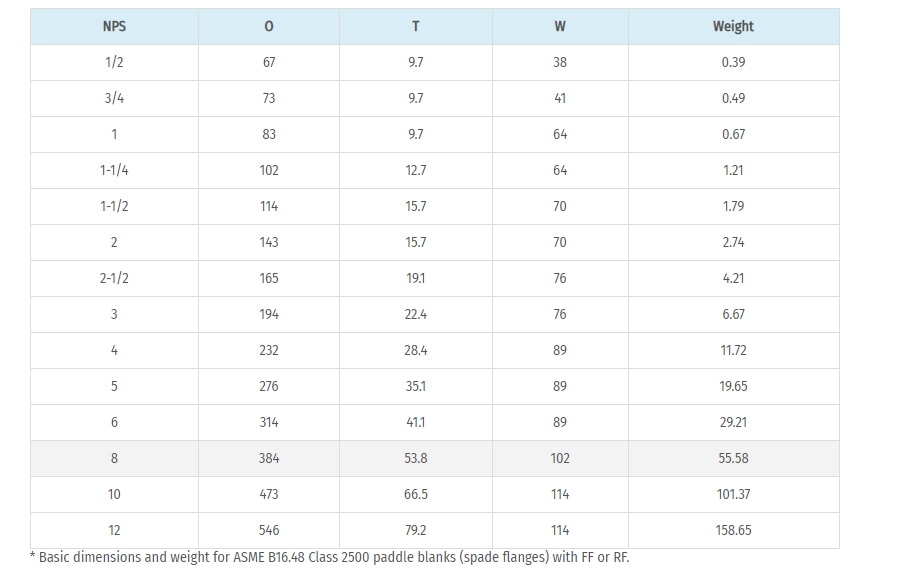Click the W column header
The width and height of the screenshot is (914, 568).
[x=560, y=26]
